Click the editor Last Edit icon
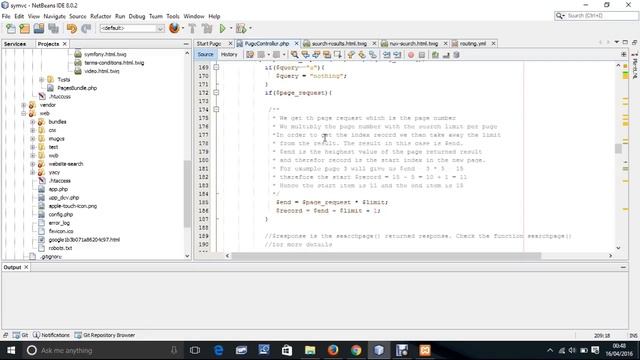This screenshot has width=640, height=360. pos(250,55)
